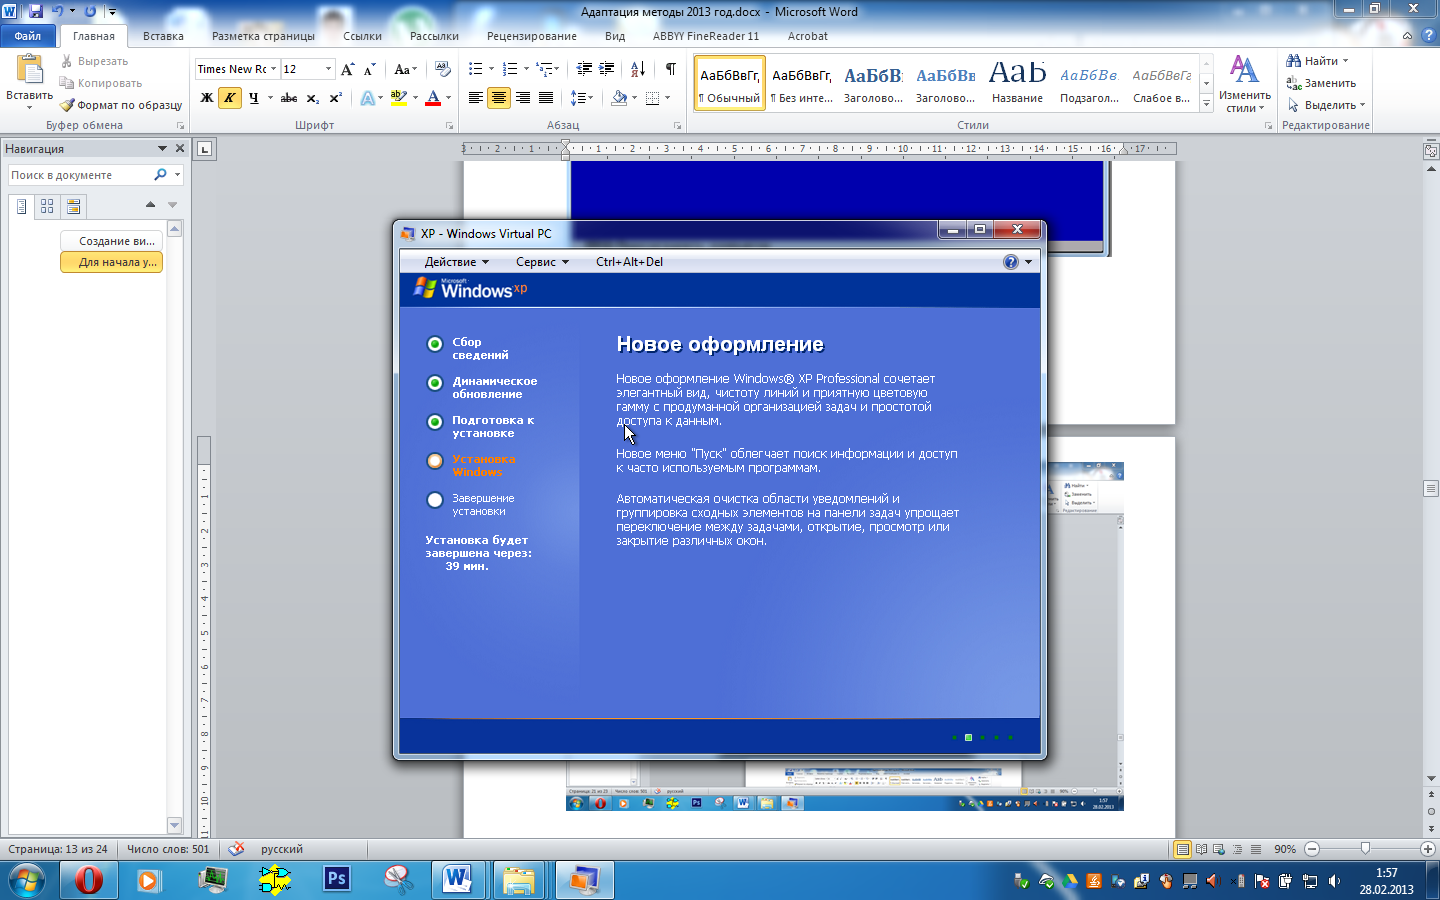This screenshot has height=900, width=1440.
Task: Click Format Painter (Формат по образцу)
Action: point(121,105)
